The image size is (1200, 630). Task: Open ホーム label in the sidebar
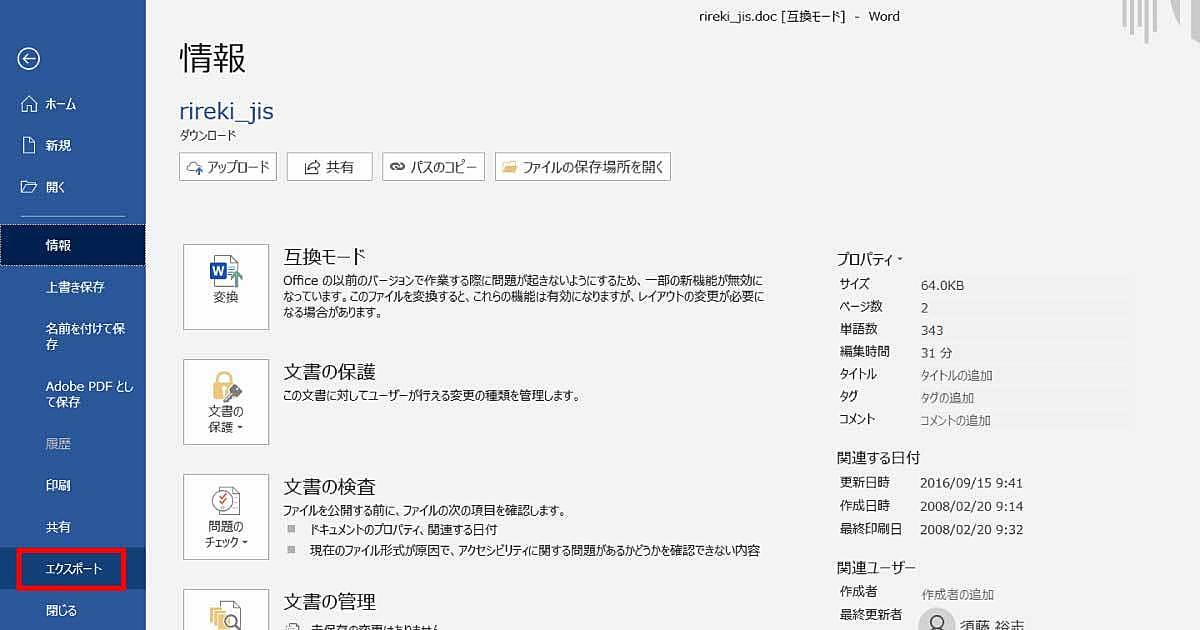[61, 104]
